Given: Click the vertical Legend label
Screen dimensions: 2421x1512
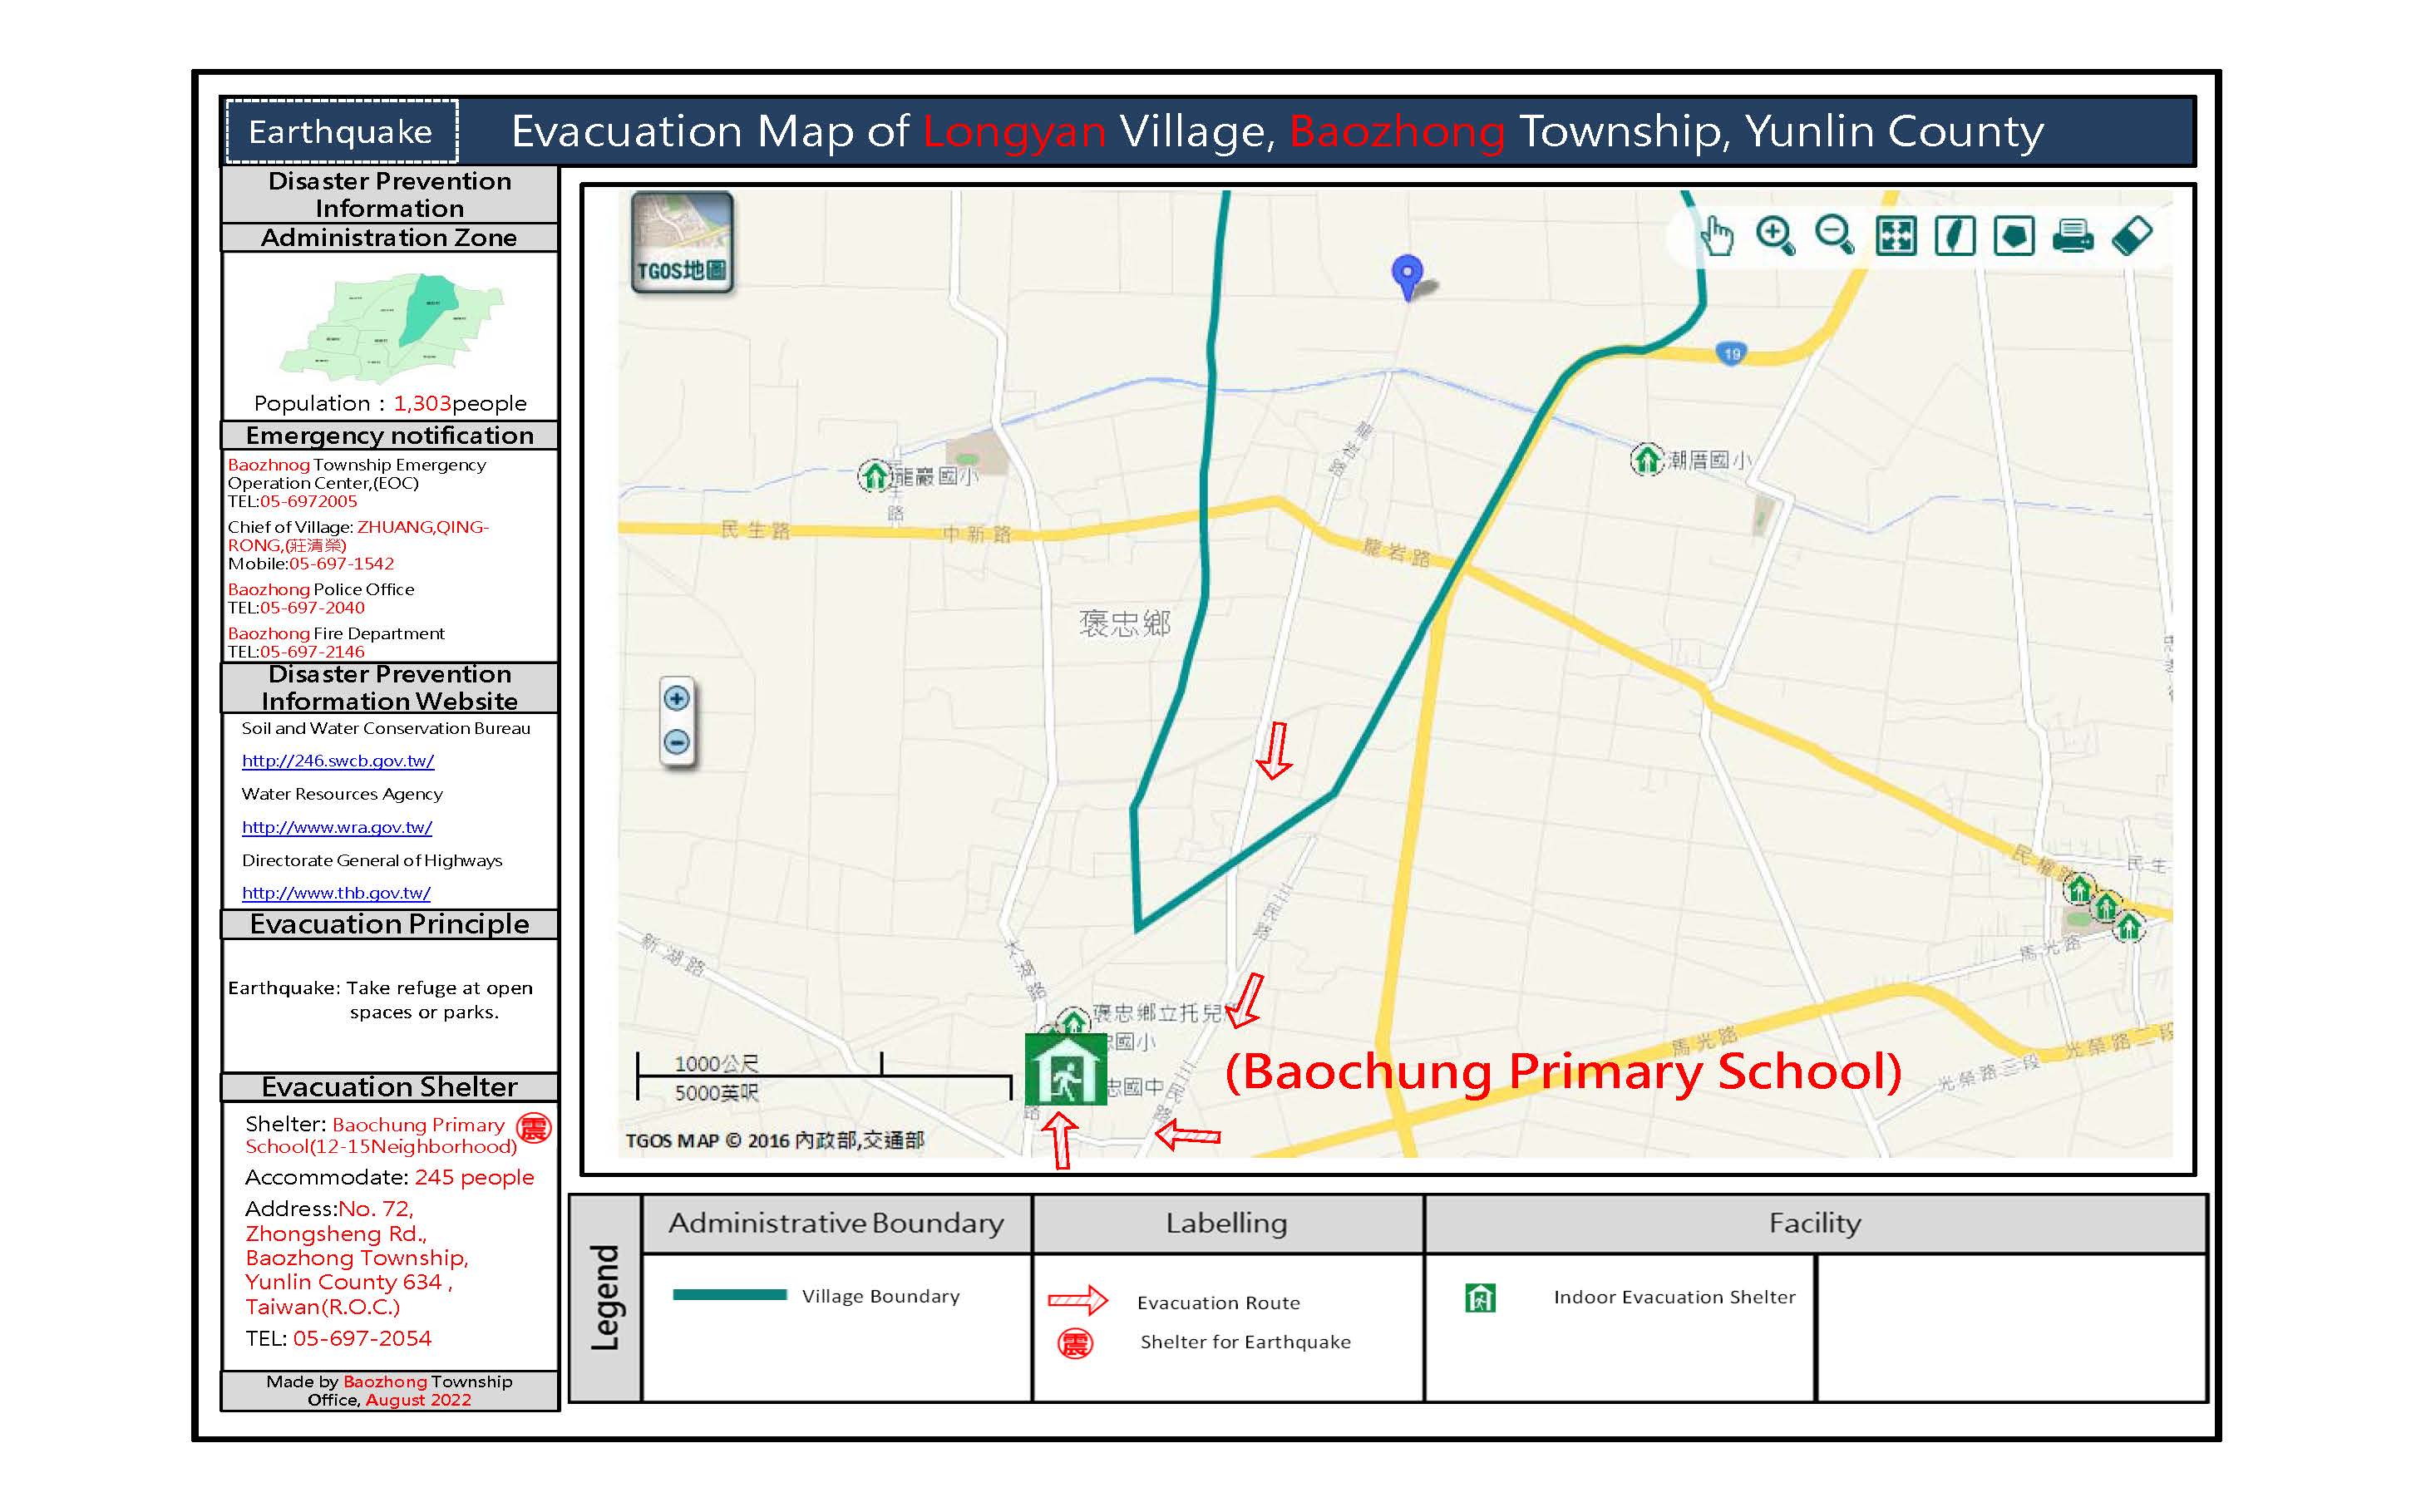Looking at the screenshot, I should [x=605, y=1298].
